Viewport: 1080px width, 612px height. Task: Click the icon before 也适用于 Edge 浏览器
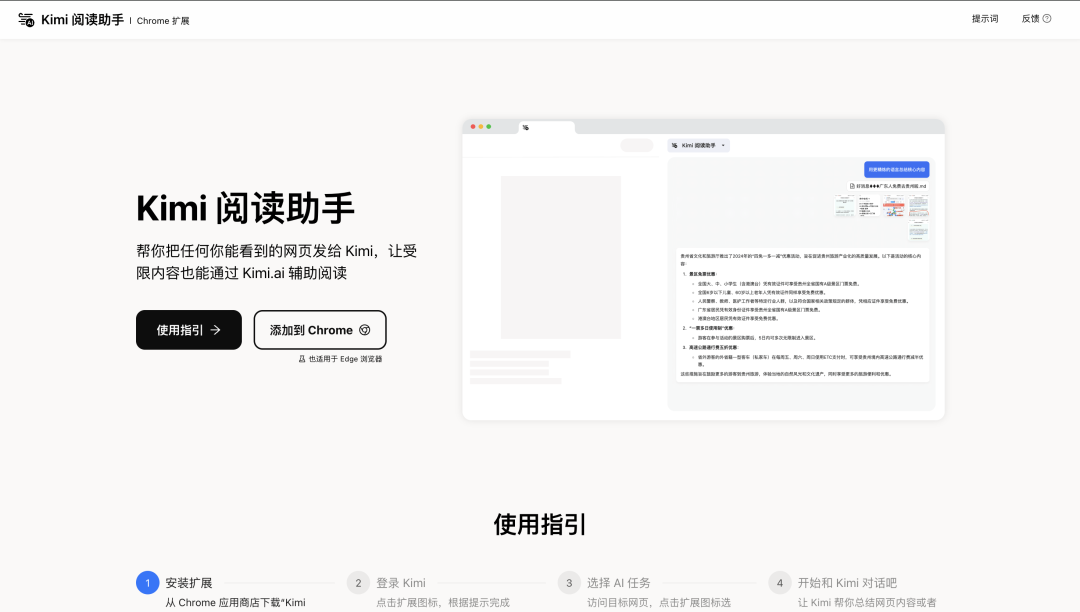click(302, 359)
